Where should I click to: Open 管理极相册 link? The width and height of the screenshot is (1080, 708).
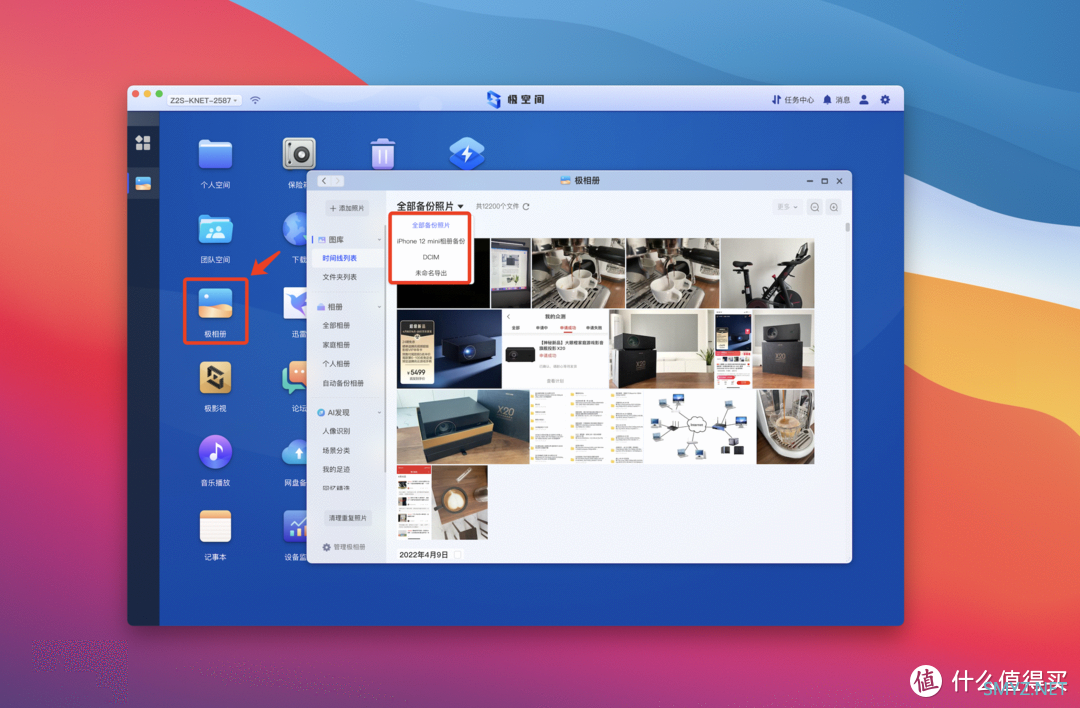coord(350,547)
